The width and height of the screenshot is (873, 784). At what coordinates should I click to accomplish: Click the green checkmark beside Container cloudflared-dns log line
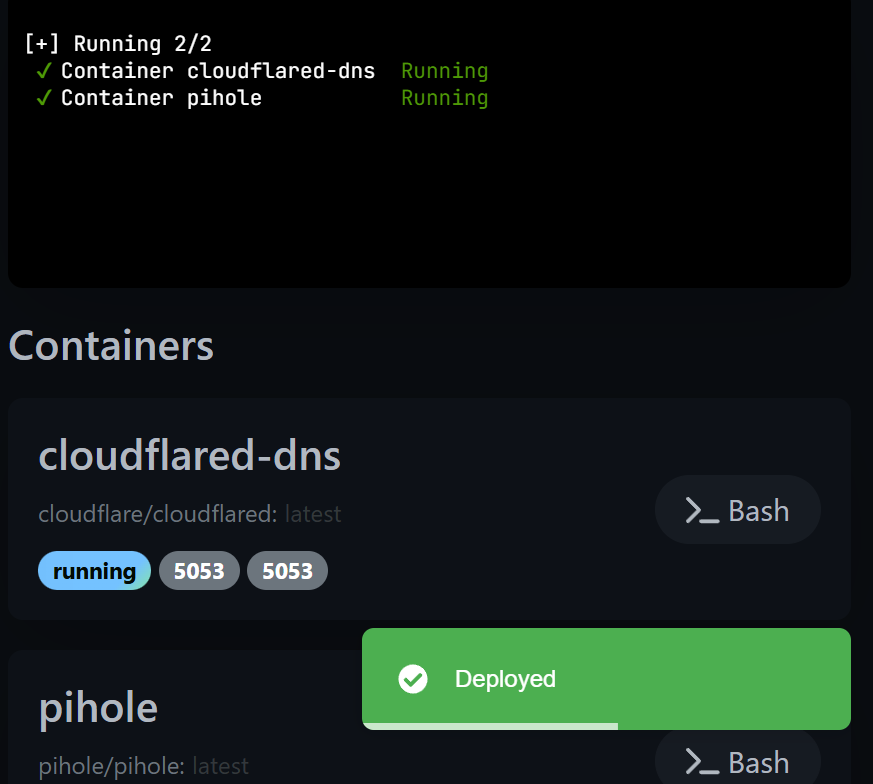40,70
